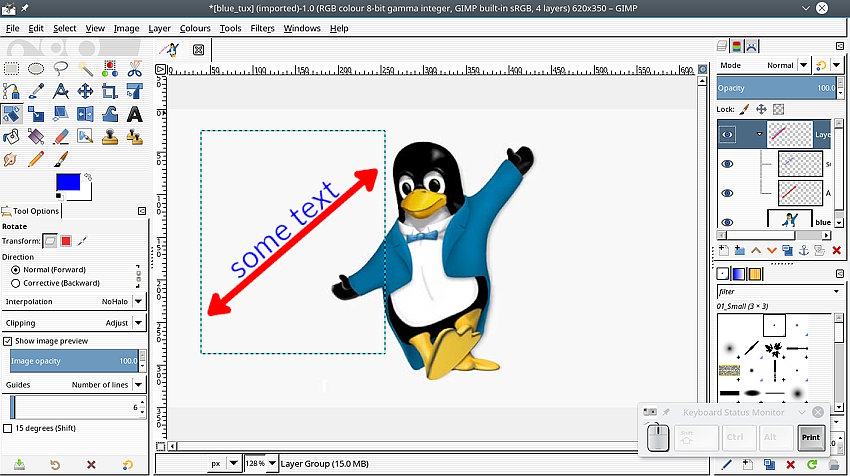This screenshot has width=850, height=476.
Task: Choose the Pencil tool
Action: click(x=36, y=159)
